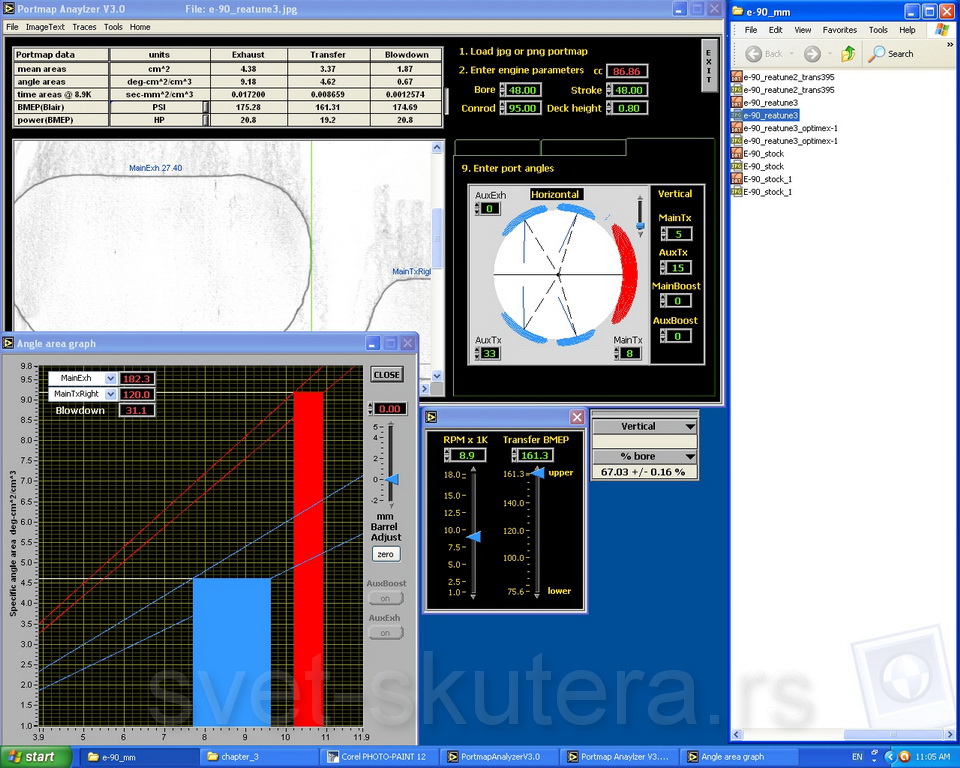This screenshot has height=768, width=960.
Task: Click the Up folder icon in Explorer
Action: 848,53
